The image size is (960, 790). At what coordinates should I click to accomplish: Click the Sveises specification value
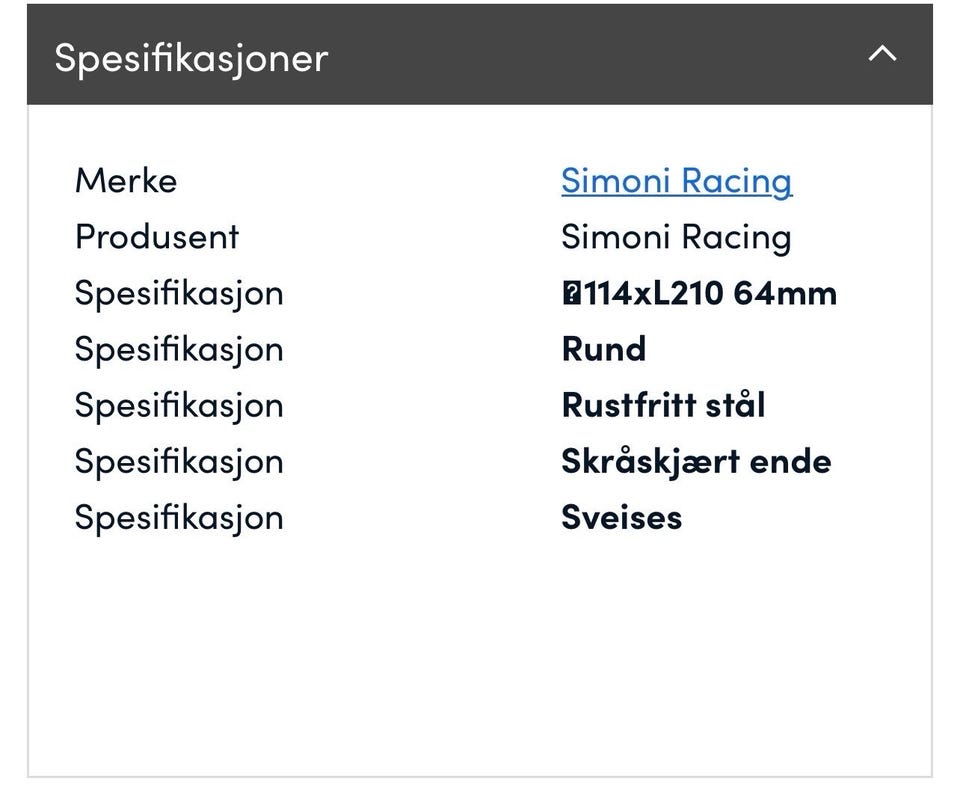pos(621,517)
